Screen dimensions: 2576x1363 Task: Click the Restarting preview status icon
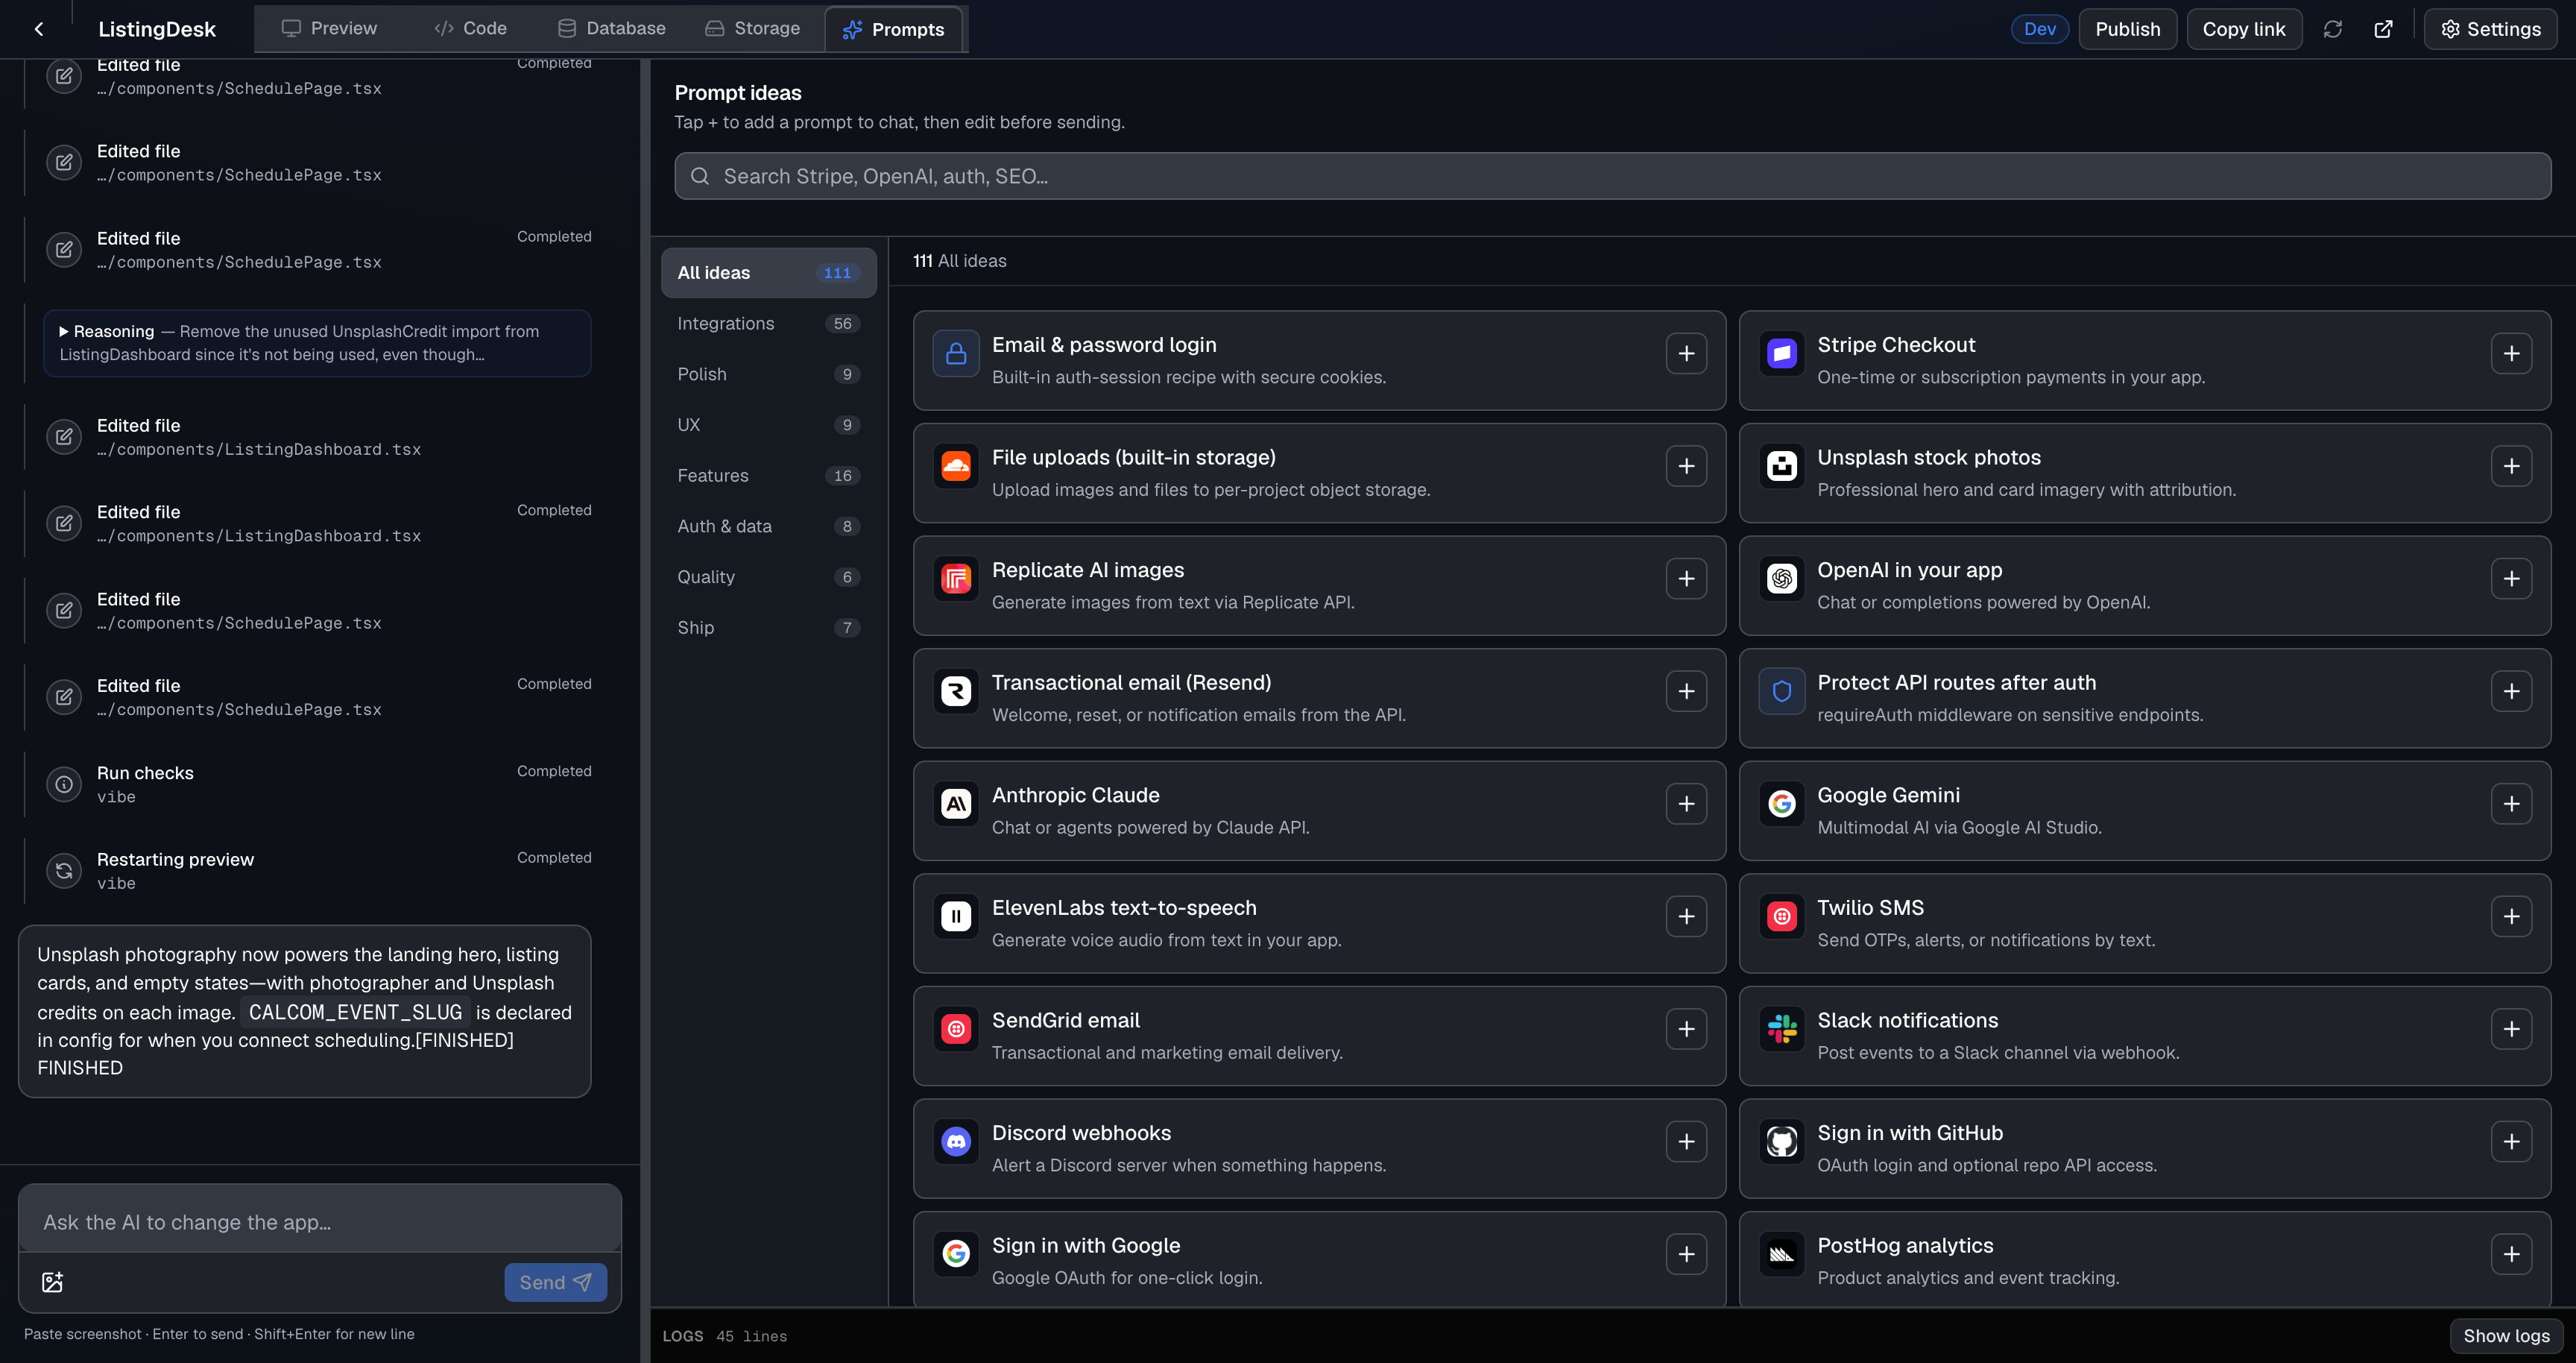pos(64,871)
